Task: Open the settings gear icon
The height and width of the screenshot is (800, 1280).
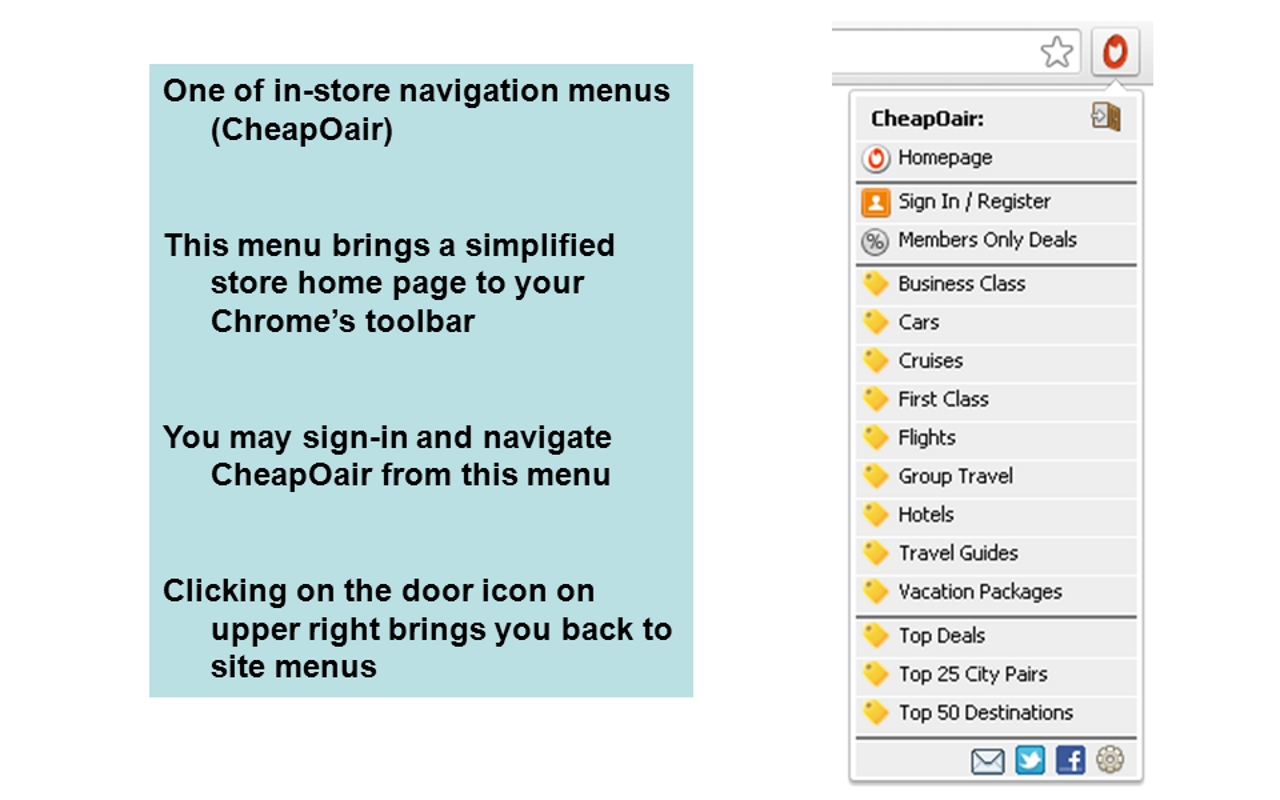Action: pyautogui.click(x=1110, y=760)
